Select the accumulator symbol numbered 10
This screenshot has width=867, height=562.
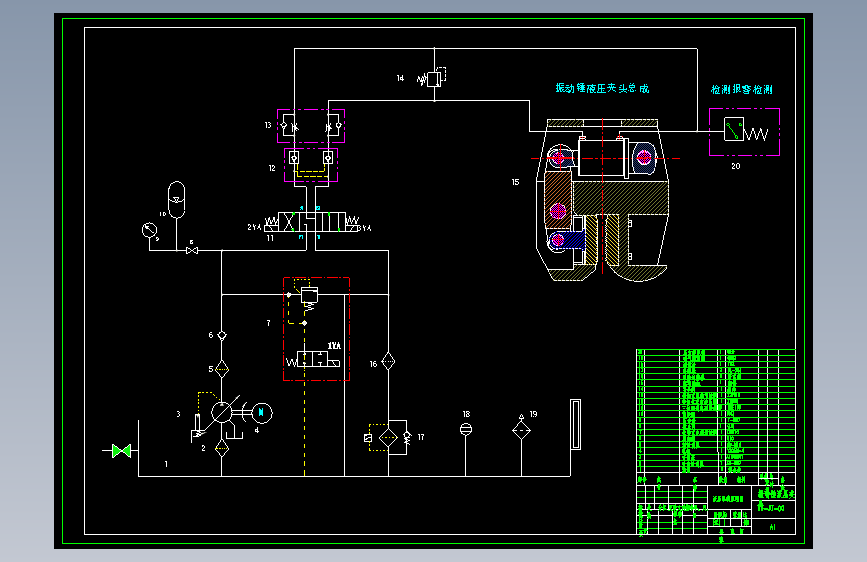point(176,200)
